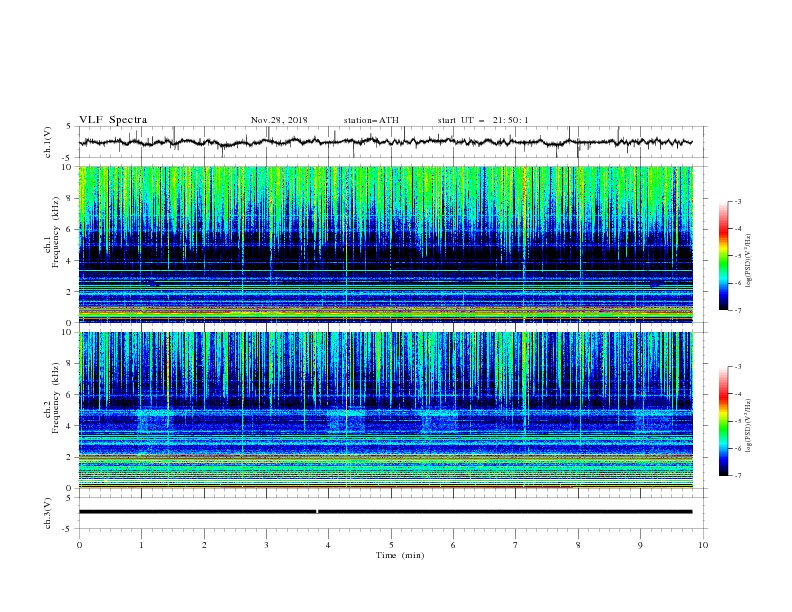
Task: Click time axis tick label "0"
Action: [x=79, y=545]
